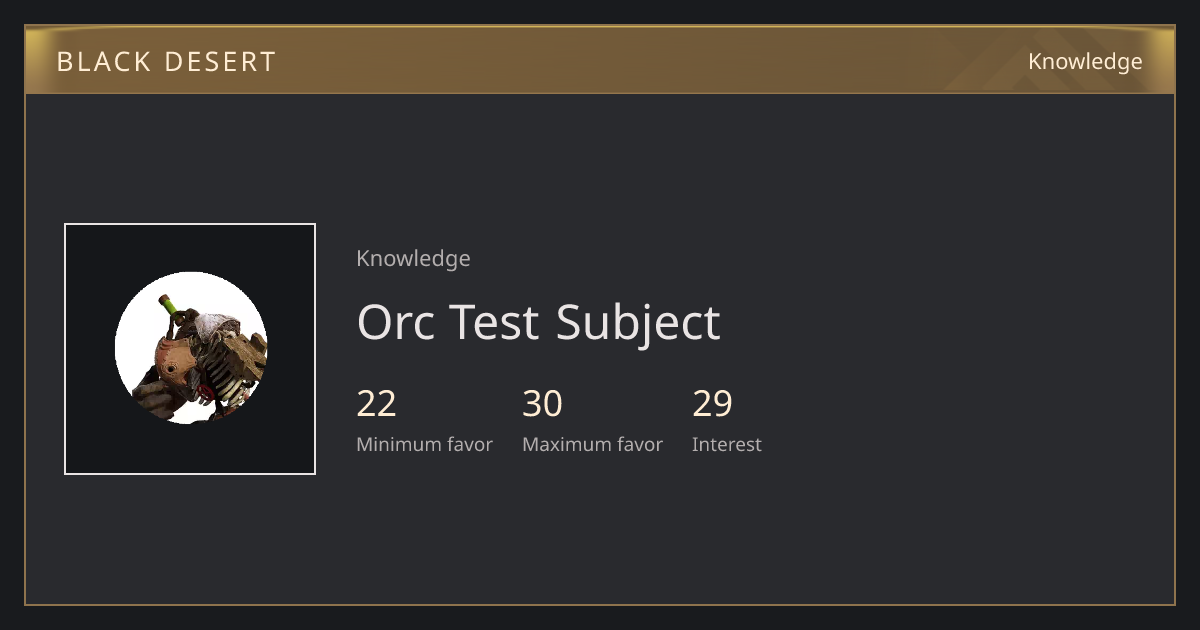Select the square image frame around the portrait
The width and height of the screenshot is (1200, 630).
point(190,349)
